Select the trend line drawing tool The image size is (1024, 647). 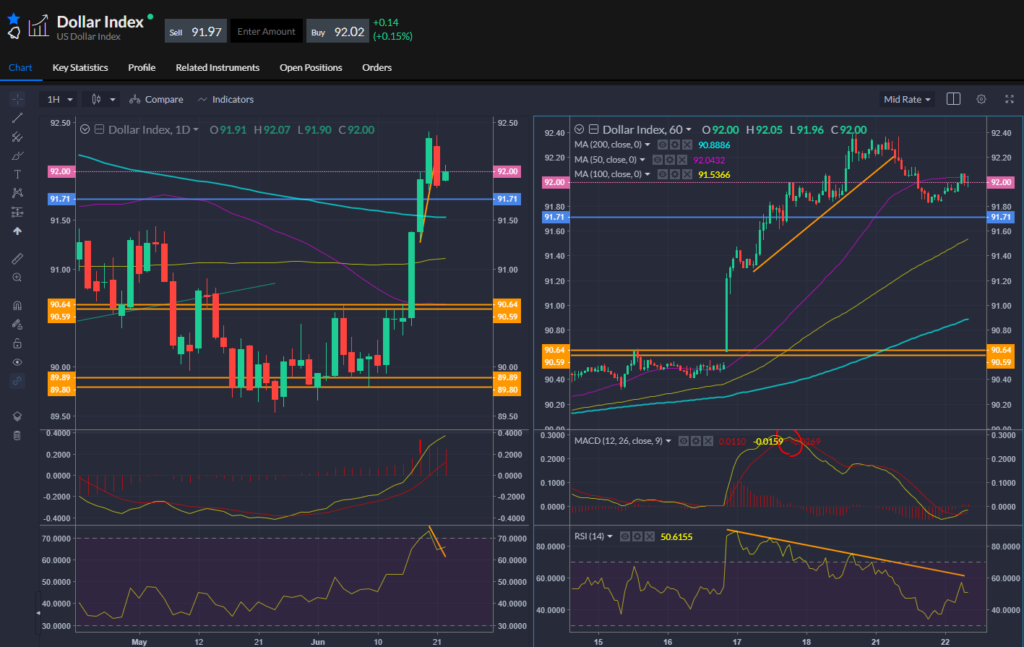pyautogui.click(x=17, y=118)
